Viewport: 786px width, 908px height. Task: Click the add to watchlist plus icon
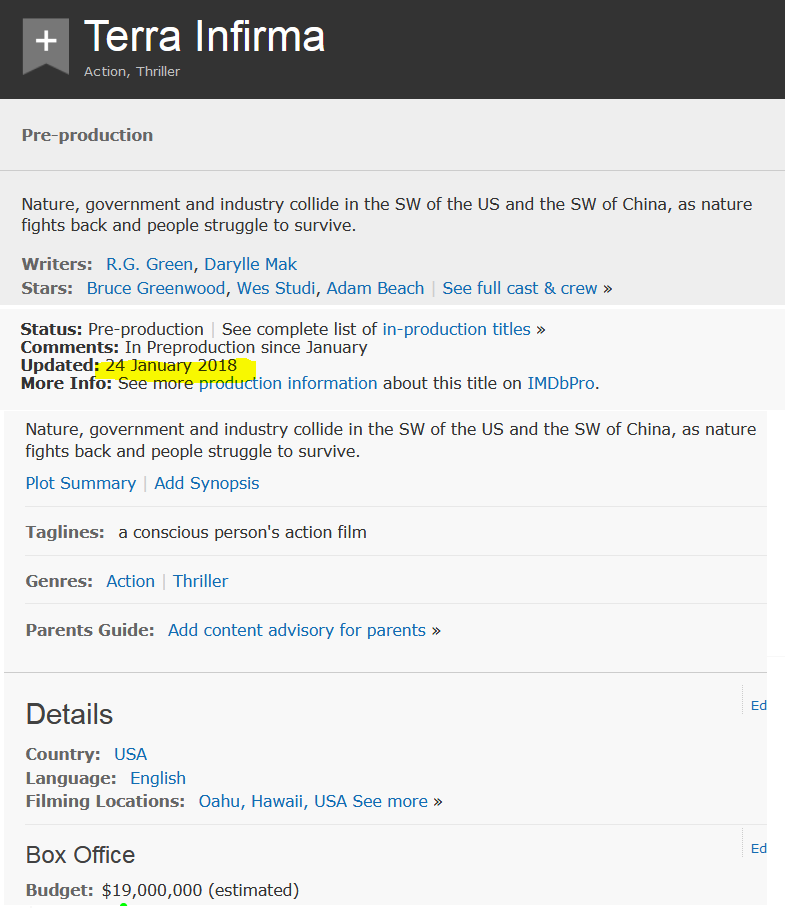46,42
